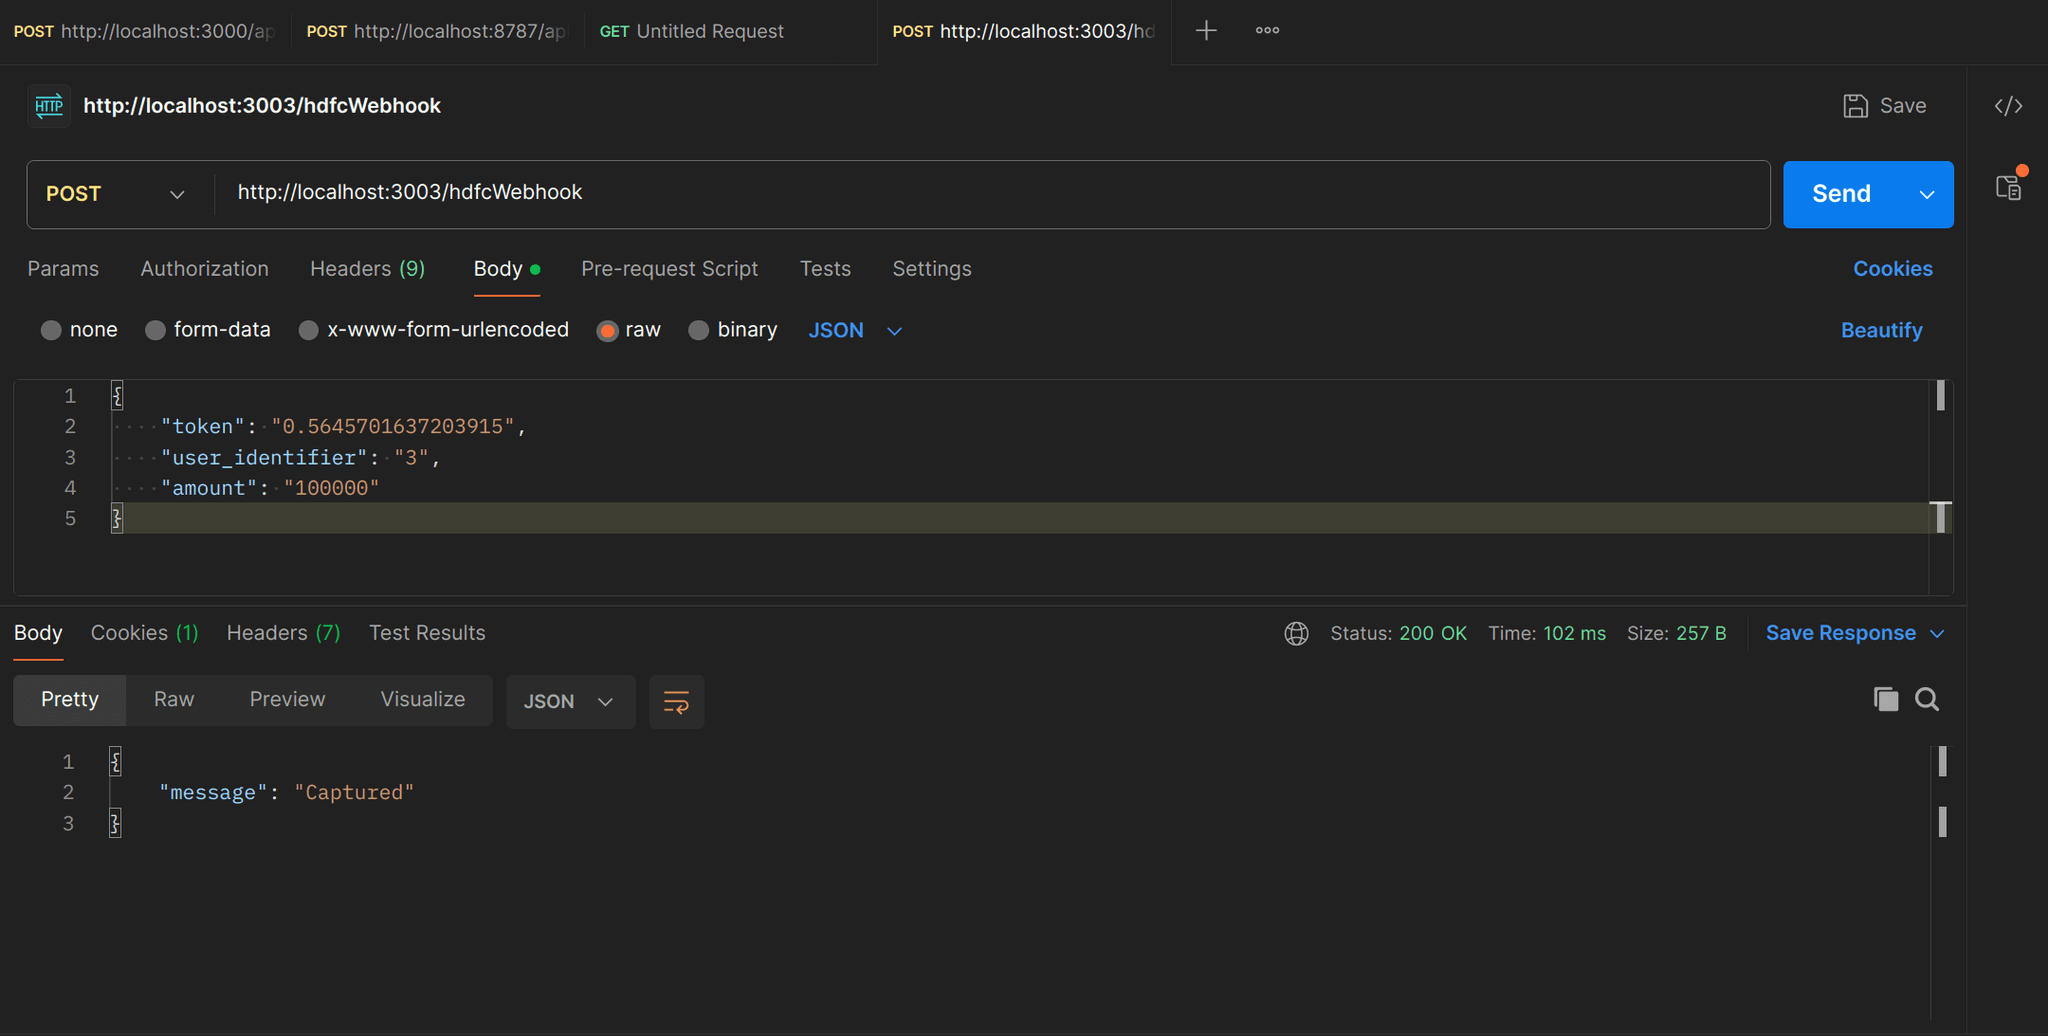Click the request editor scrollbar minimap
The image size is (2048, 1036).
(1940, 487)
